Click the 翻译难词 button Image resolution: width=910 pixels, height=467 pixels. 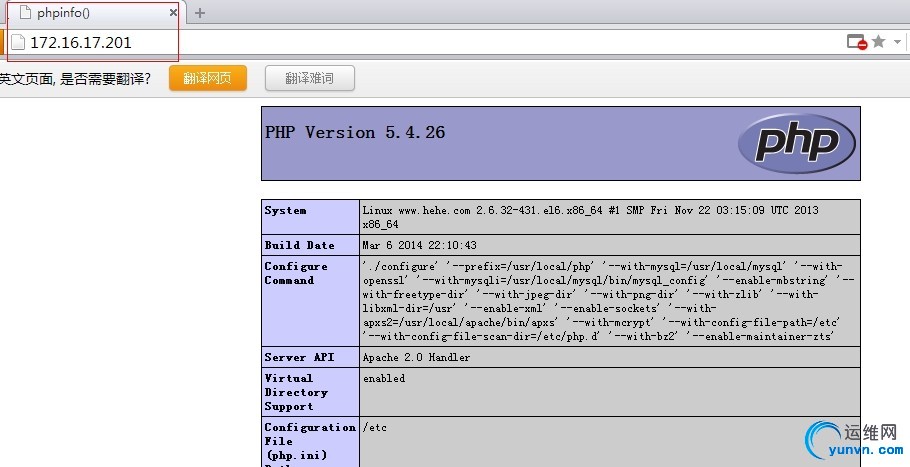(x=310, y=78)
